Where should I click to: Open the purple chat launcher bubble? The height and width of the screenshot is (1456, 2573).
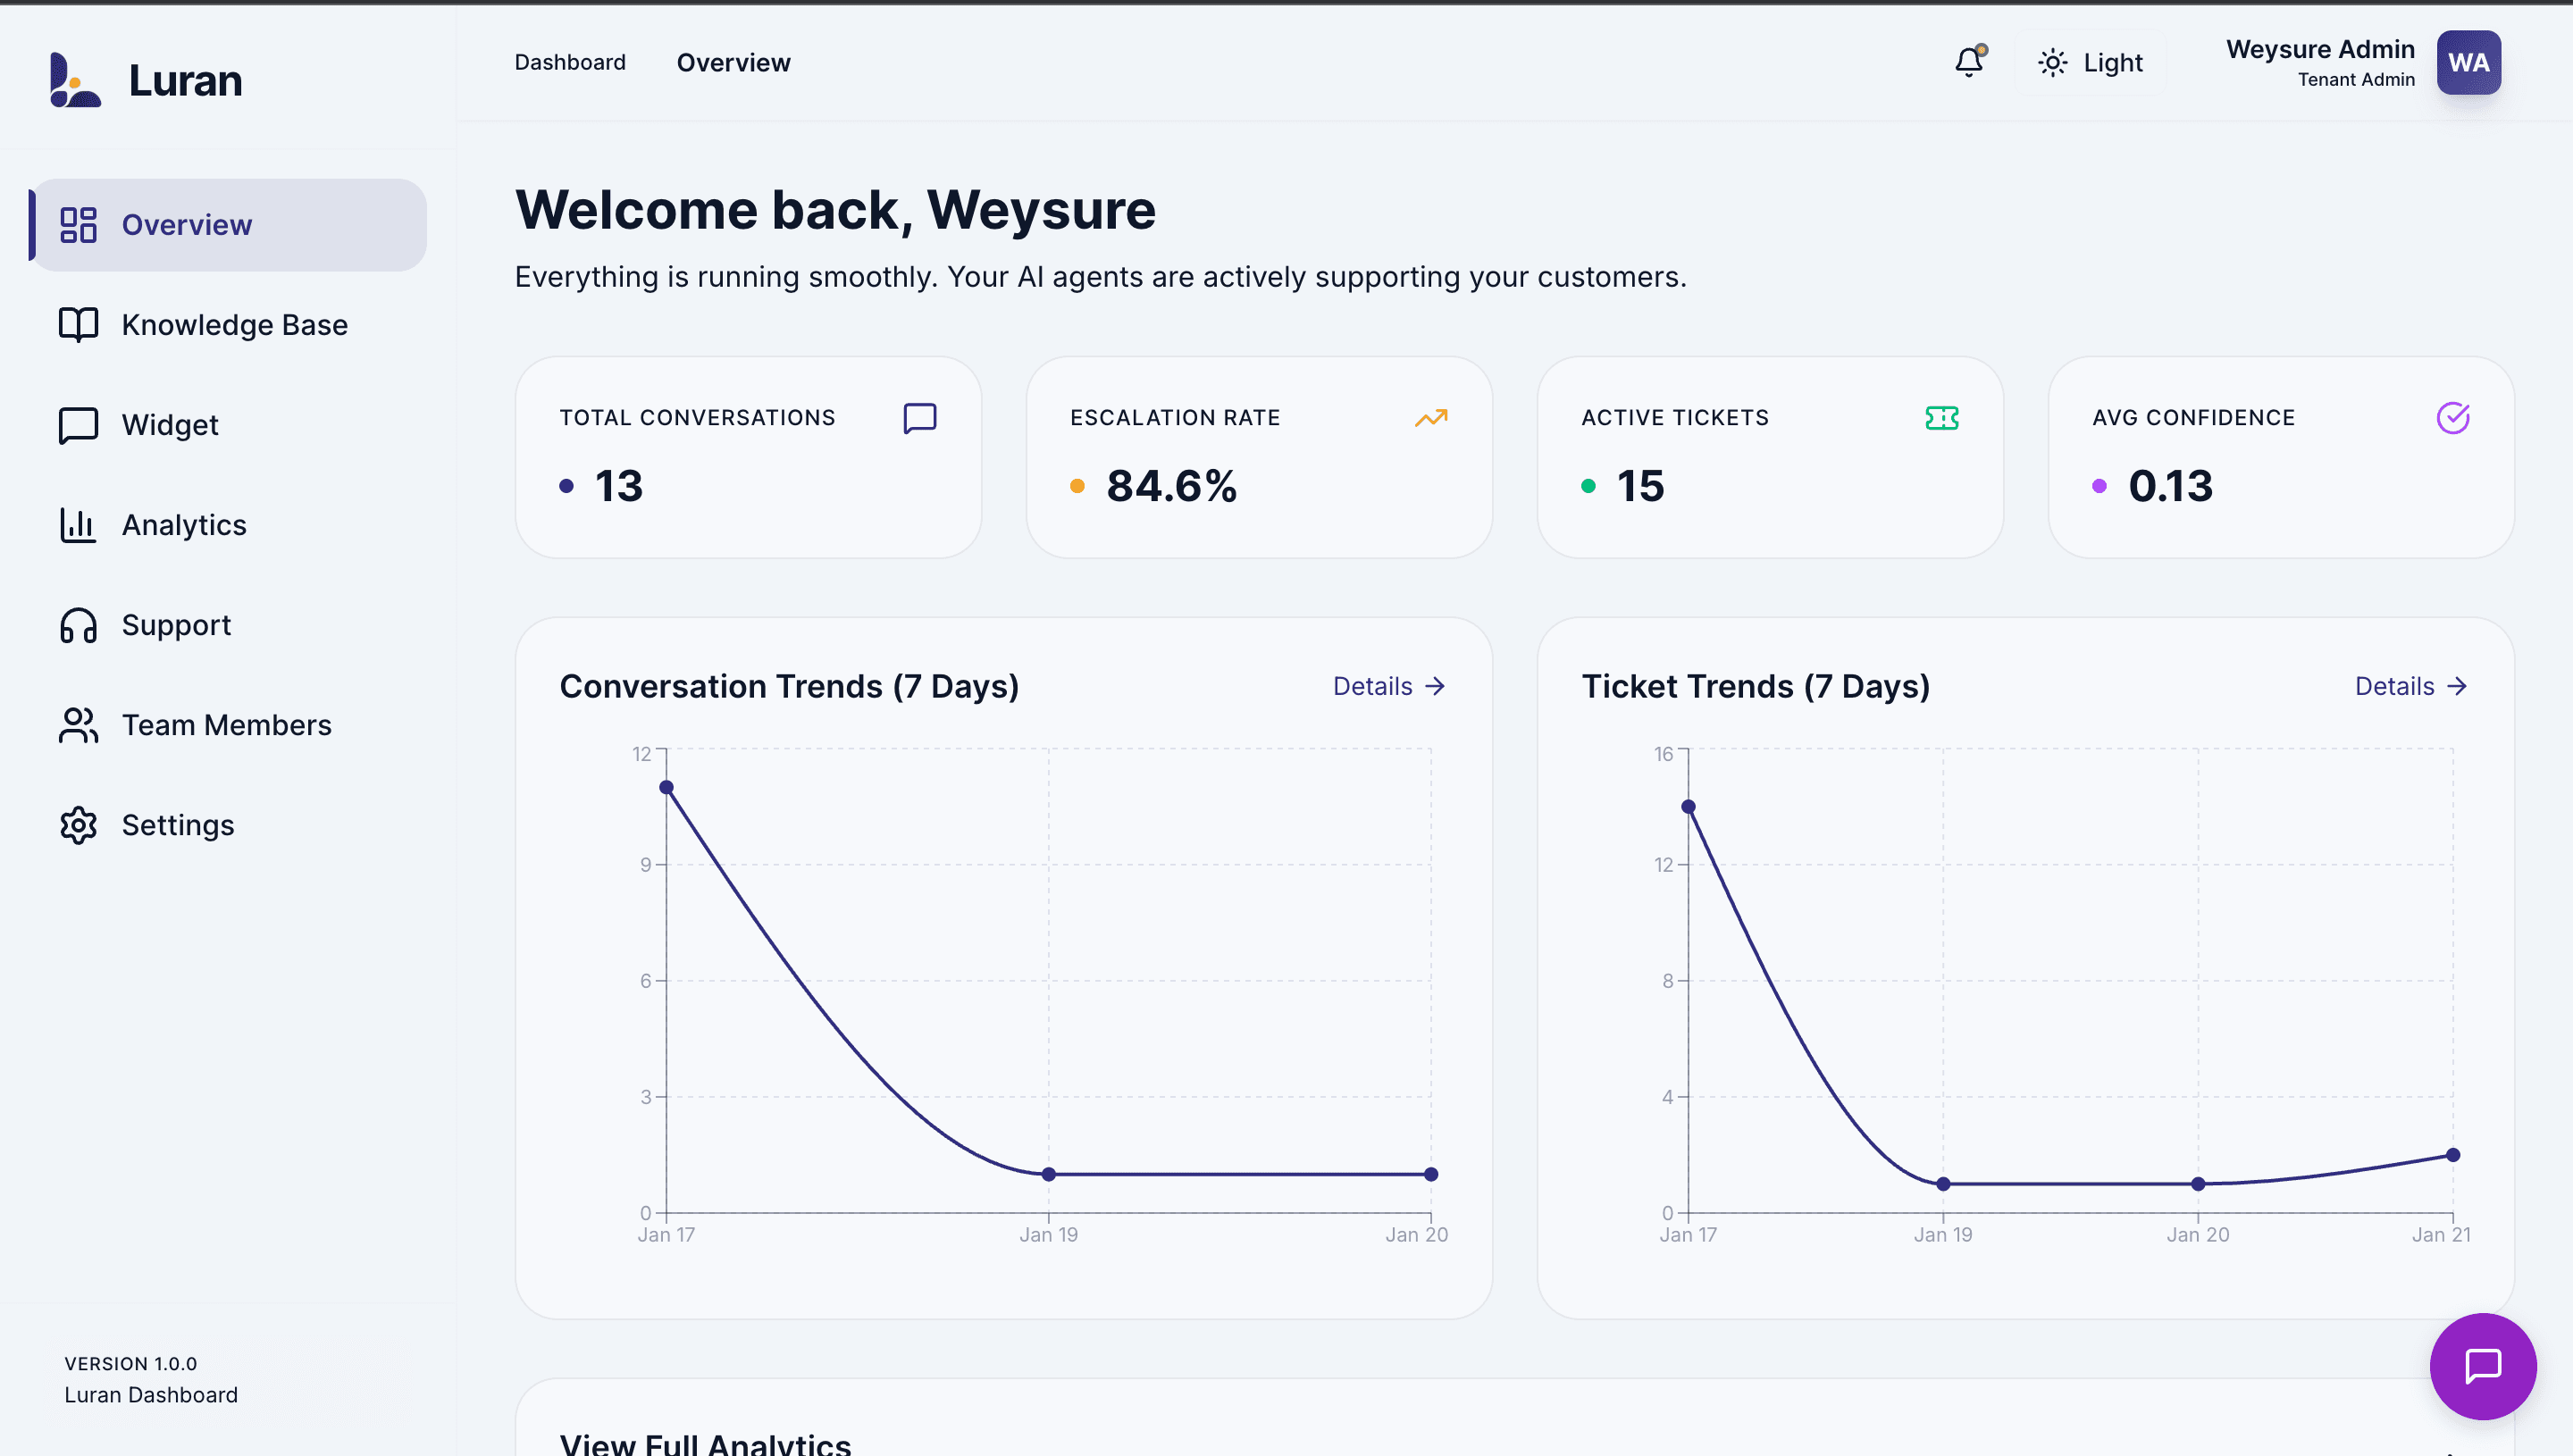click(2483, 1367)
